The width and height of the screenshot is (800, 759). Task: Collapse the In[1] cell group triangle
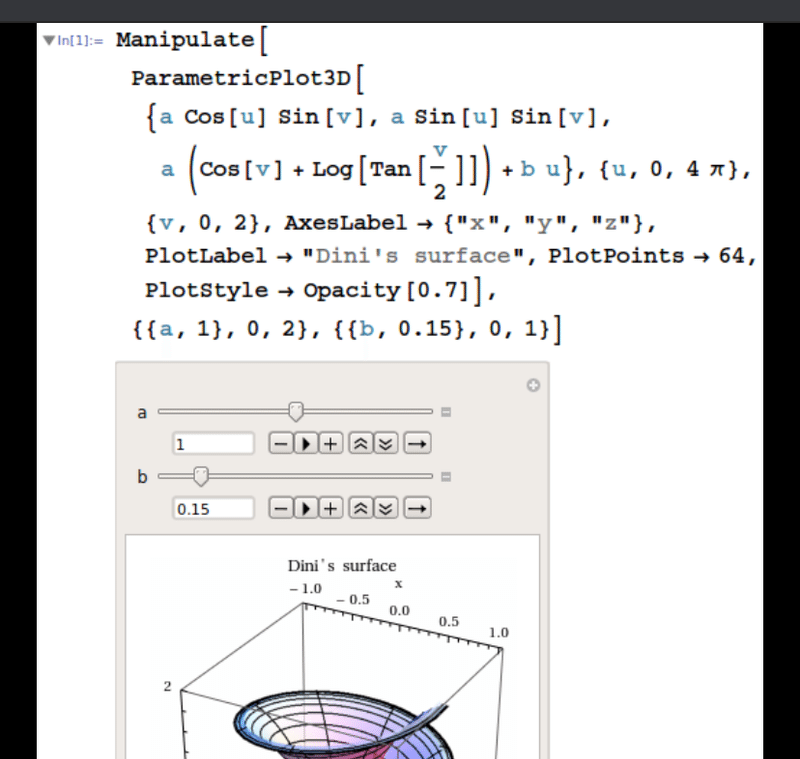(x=49, y=40)
